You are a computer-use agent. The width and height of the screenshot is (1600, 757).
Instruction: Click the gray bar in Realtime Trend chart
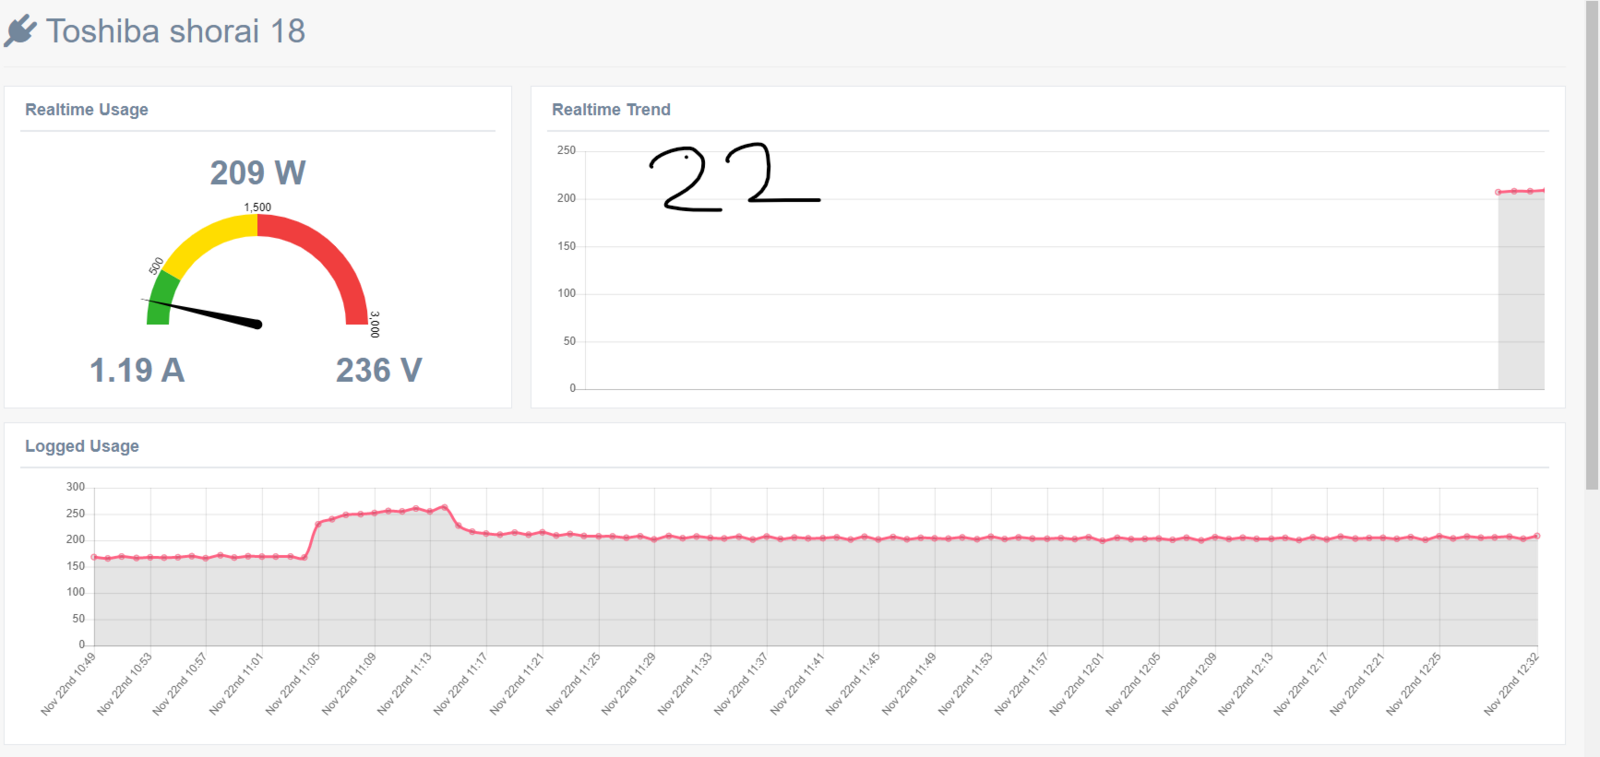coord(1521,290)
